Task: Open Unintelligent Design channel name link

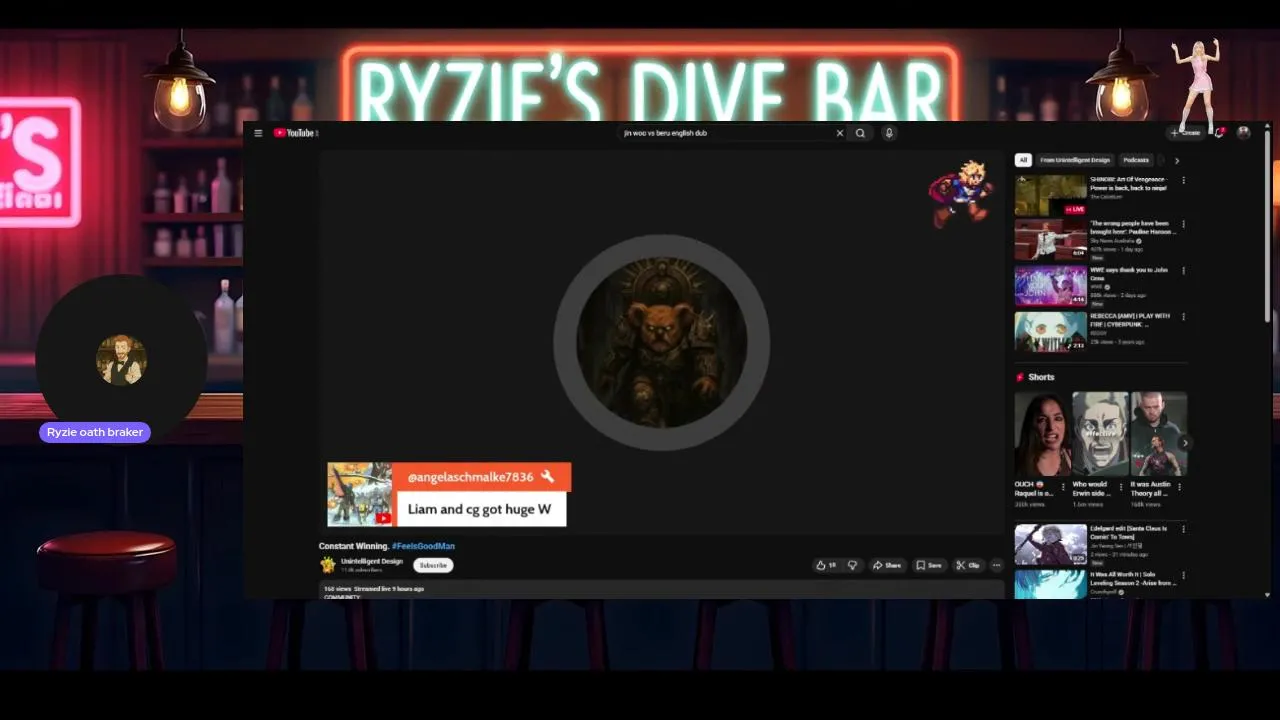Action: tap(372, 561)
